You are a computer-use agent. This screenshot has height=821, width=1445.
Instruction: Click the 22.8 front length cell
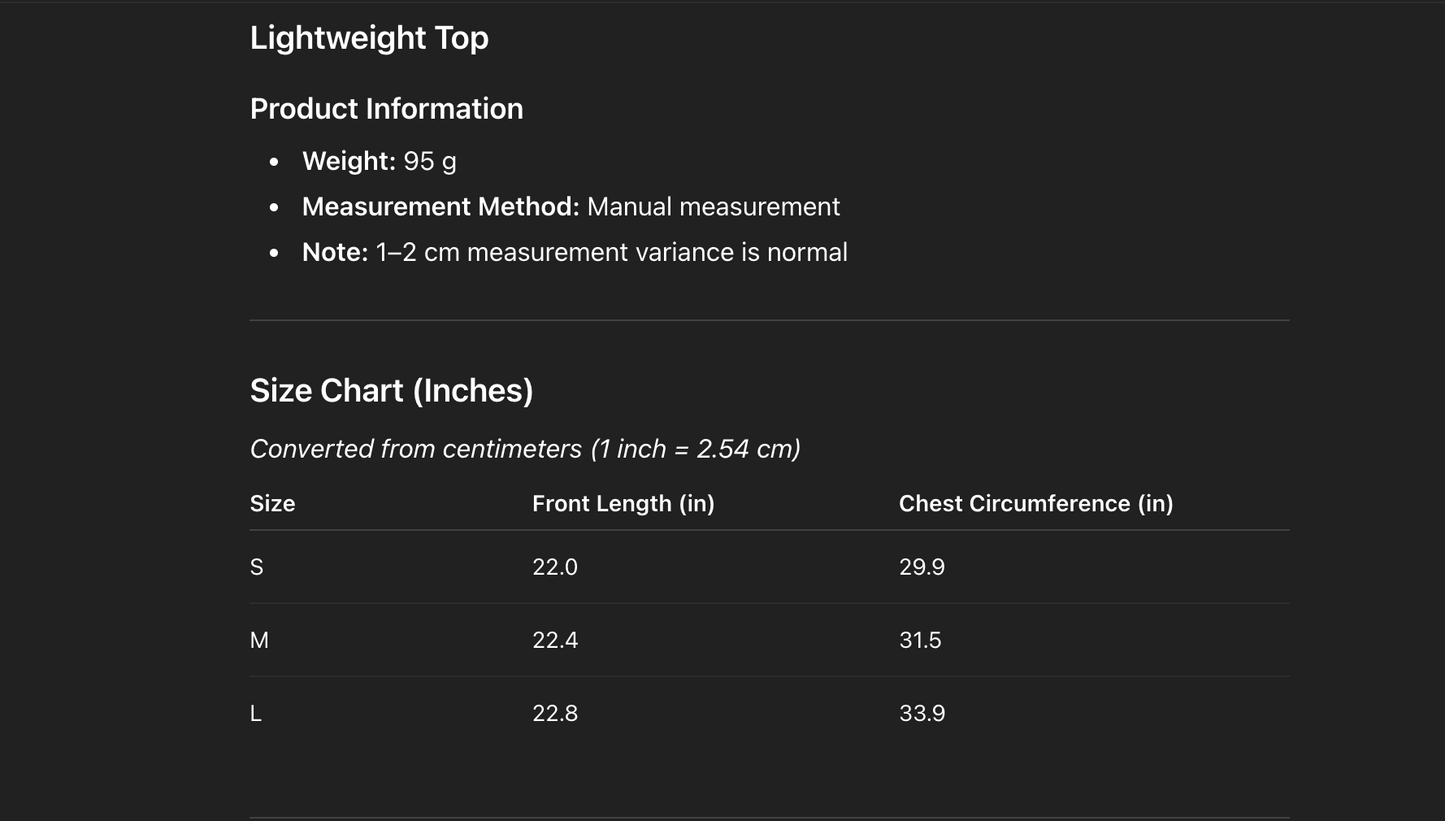click(x=555, y=713)
